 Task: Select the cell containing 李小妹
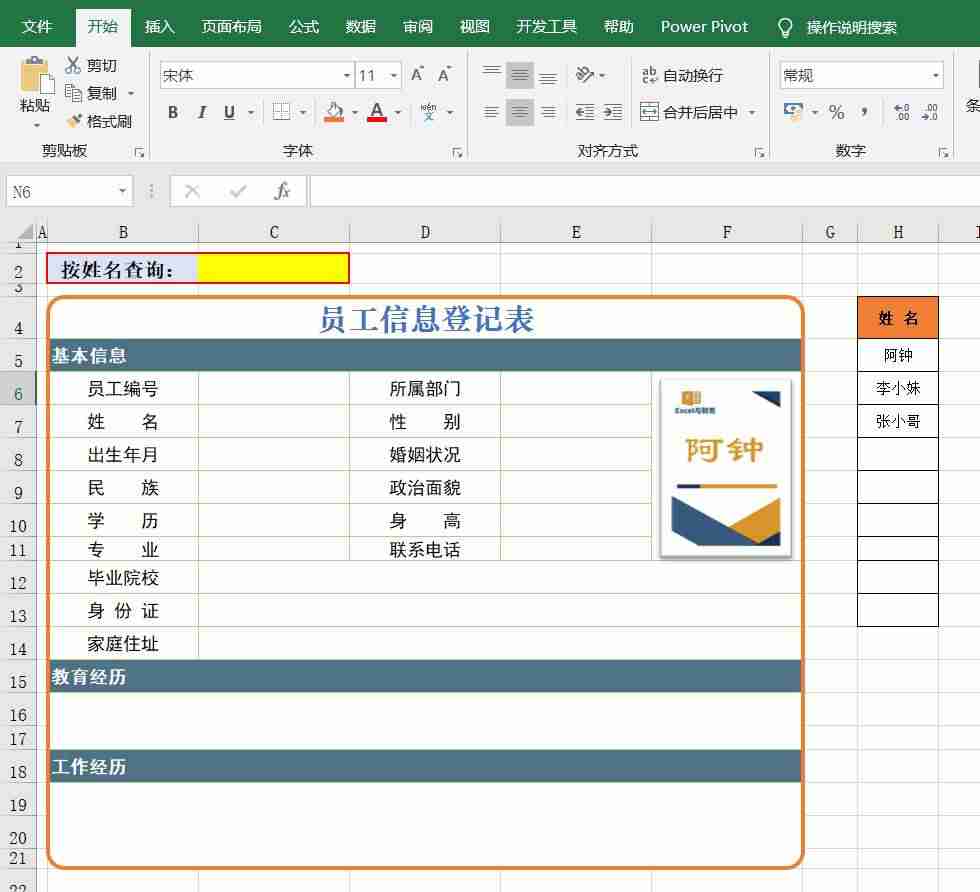point(898,388)
